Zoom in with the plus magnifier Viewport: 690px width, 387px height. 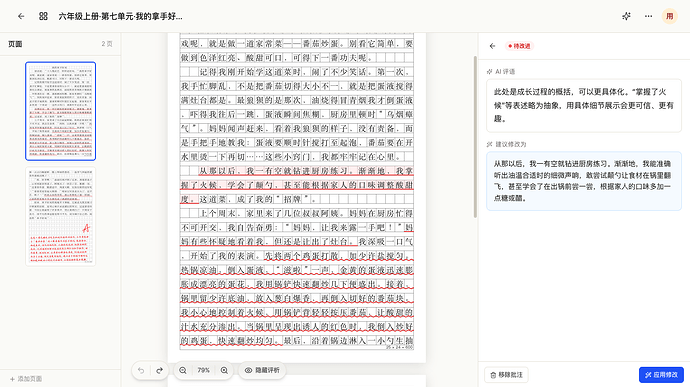(224, 370)
